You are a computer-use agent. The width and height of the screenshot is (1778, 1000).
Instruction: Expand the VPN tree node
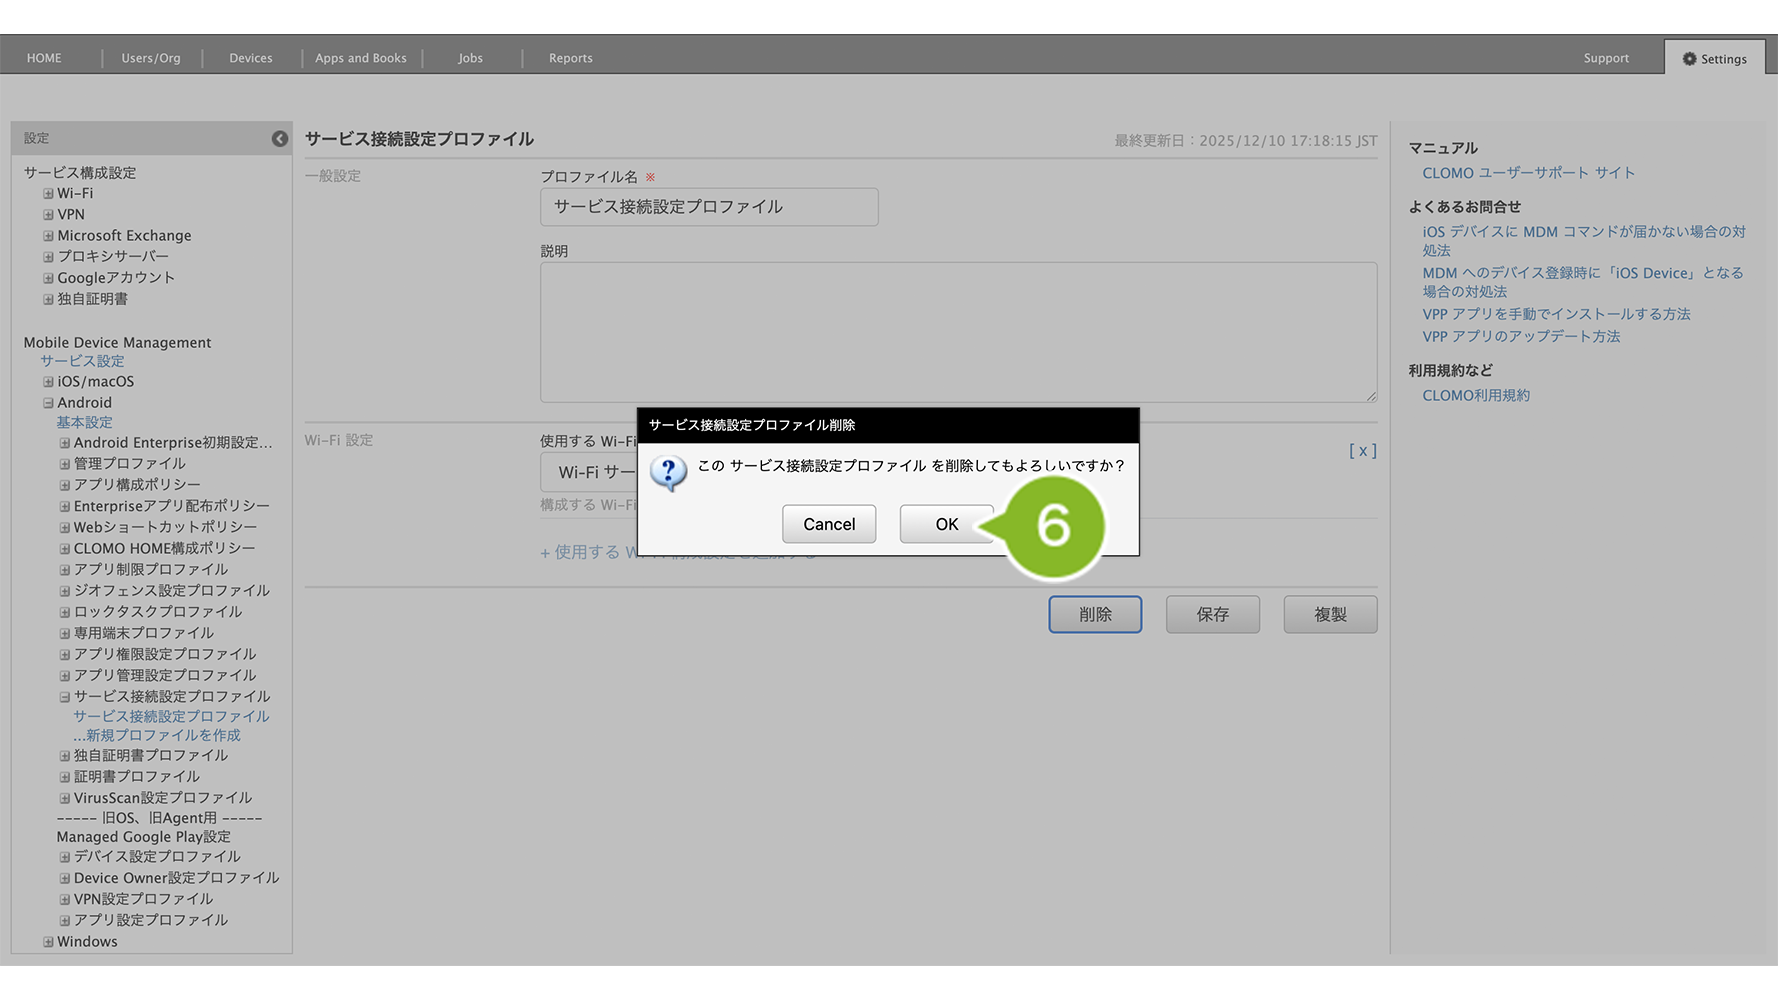click(x=48, y=215)
